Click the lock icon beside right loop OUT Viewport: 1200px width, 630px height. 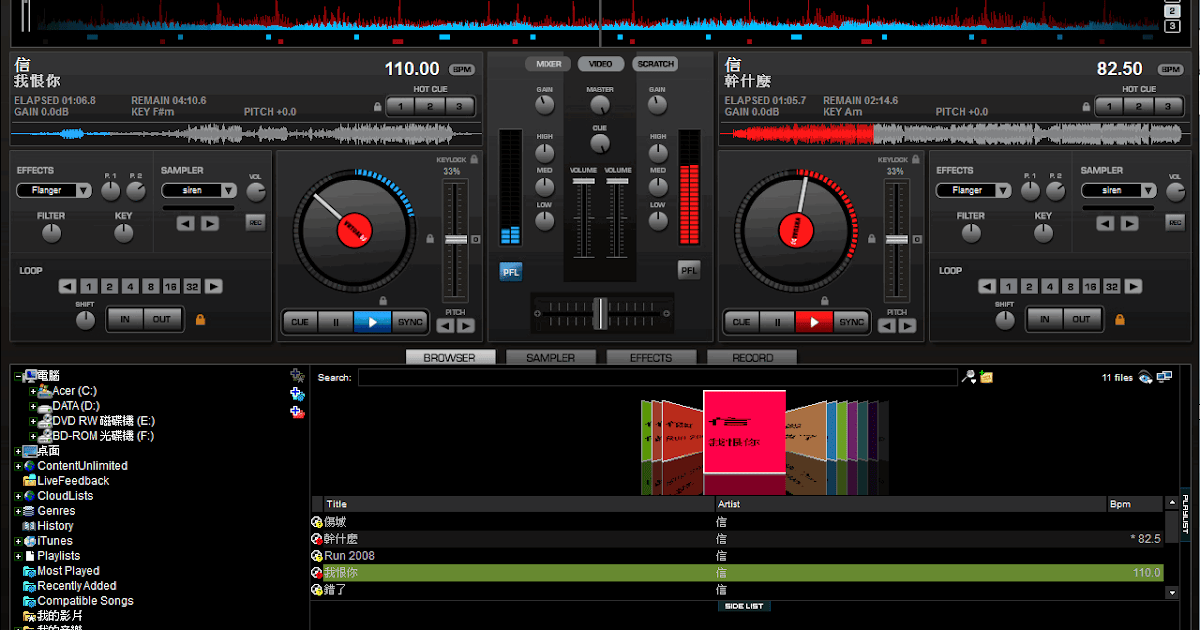(1119, 319)
